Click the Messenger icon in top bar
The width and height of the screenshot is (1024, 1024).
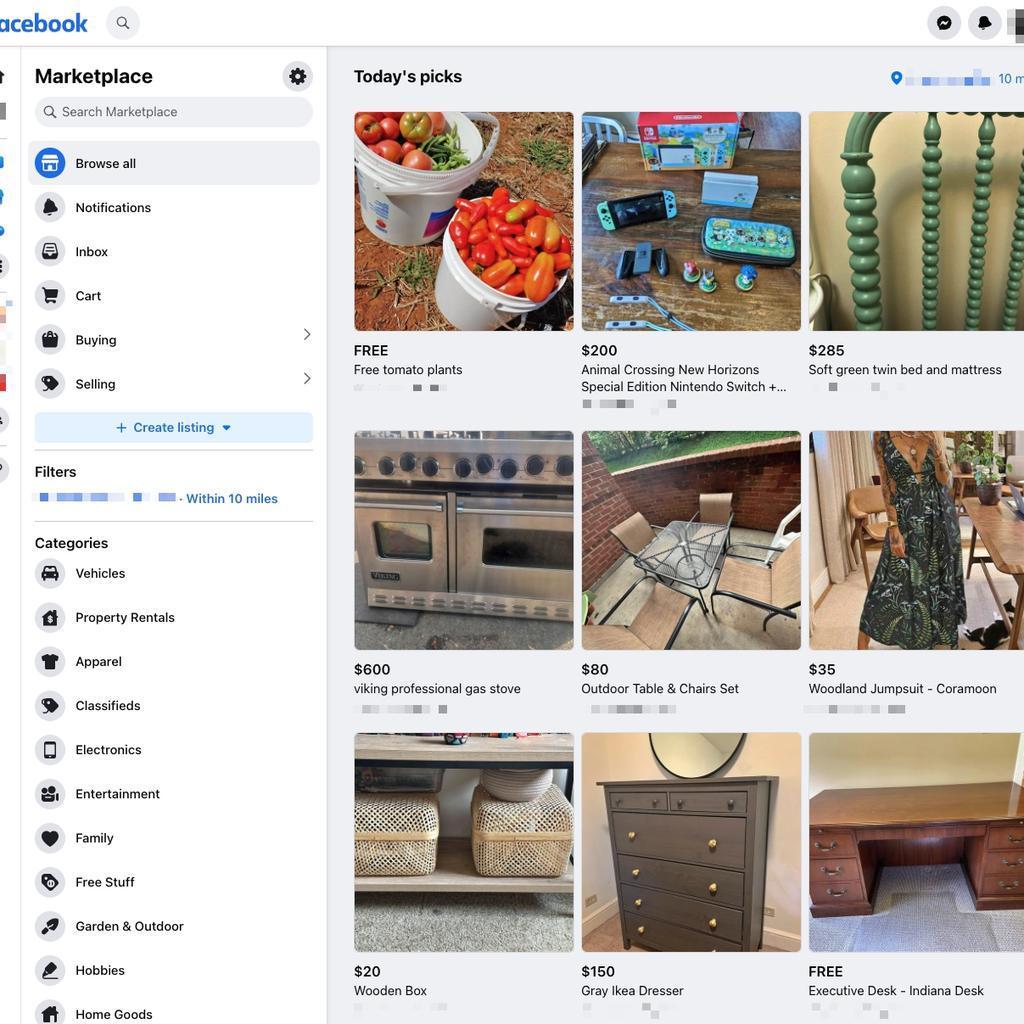944,23
